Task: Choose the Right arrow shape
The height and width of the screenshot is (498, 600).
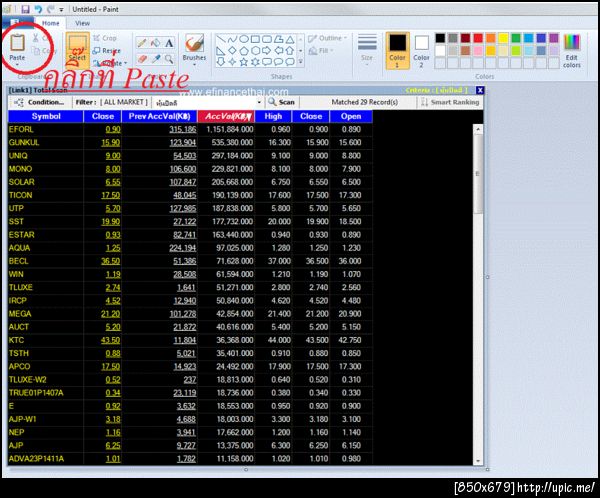Action: pos(267,51)
